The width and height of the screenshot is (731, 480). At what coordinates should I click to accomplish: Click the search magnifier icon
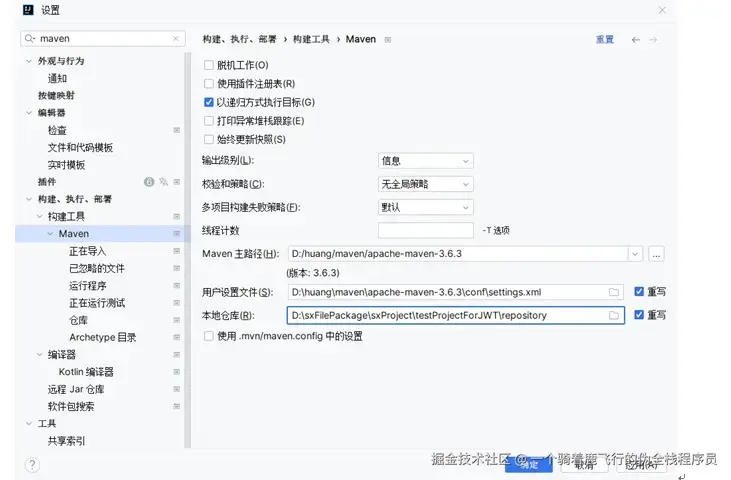coord(29,38)
